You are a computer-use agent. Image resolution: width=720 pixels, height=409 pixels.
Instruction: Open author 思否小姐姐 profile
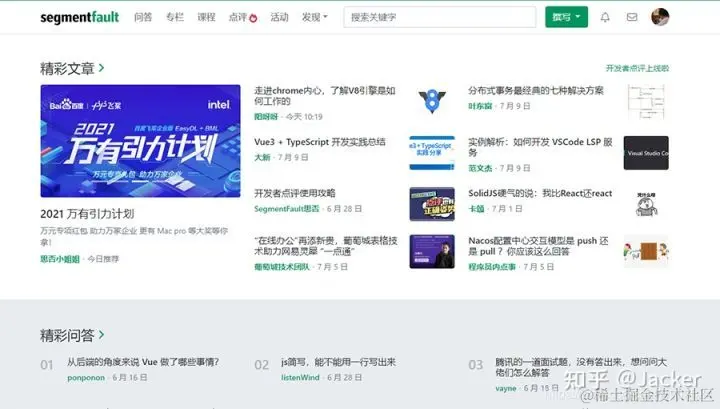coord(60,259)
